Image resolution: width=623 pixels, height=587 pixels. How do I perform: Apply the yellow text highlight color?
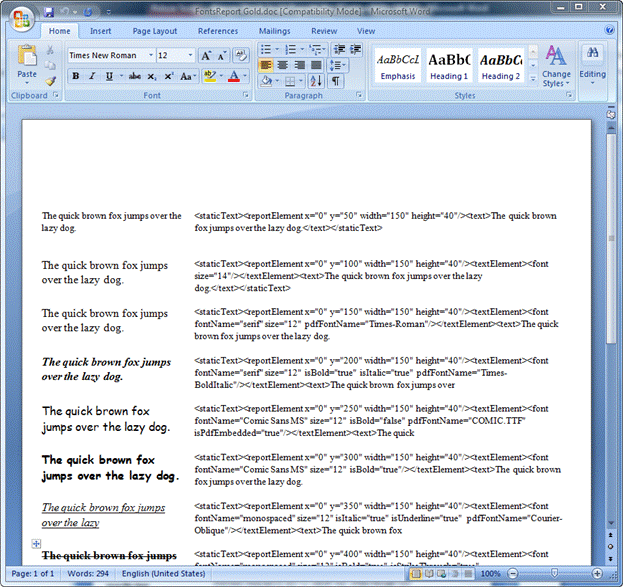coord(210,76)
